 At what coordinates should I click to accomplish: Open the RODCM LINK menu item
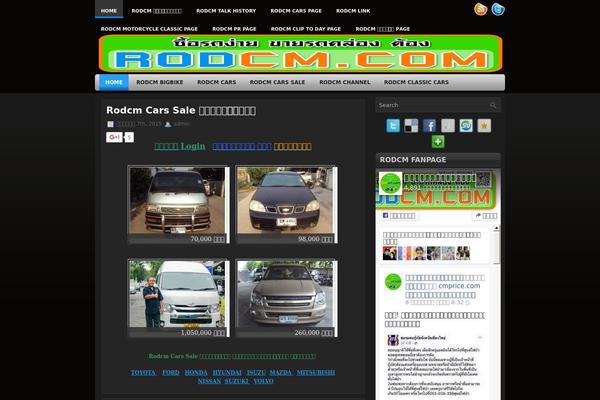353,11
